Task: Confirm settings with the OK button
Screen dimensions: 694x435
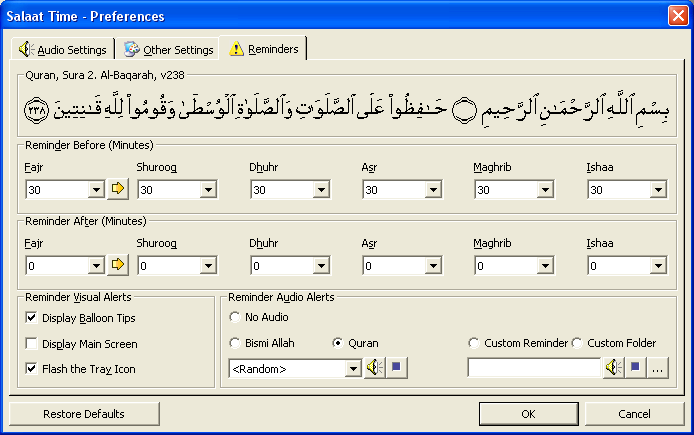Action: 528,414
